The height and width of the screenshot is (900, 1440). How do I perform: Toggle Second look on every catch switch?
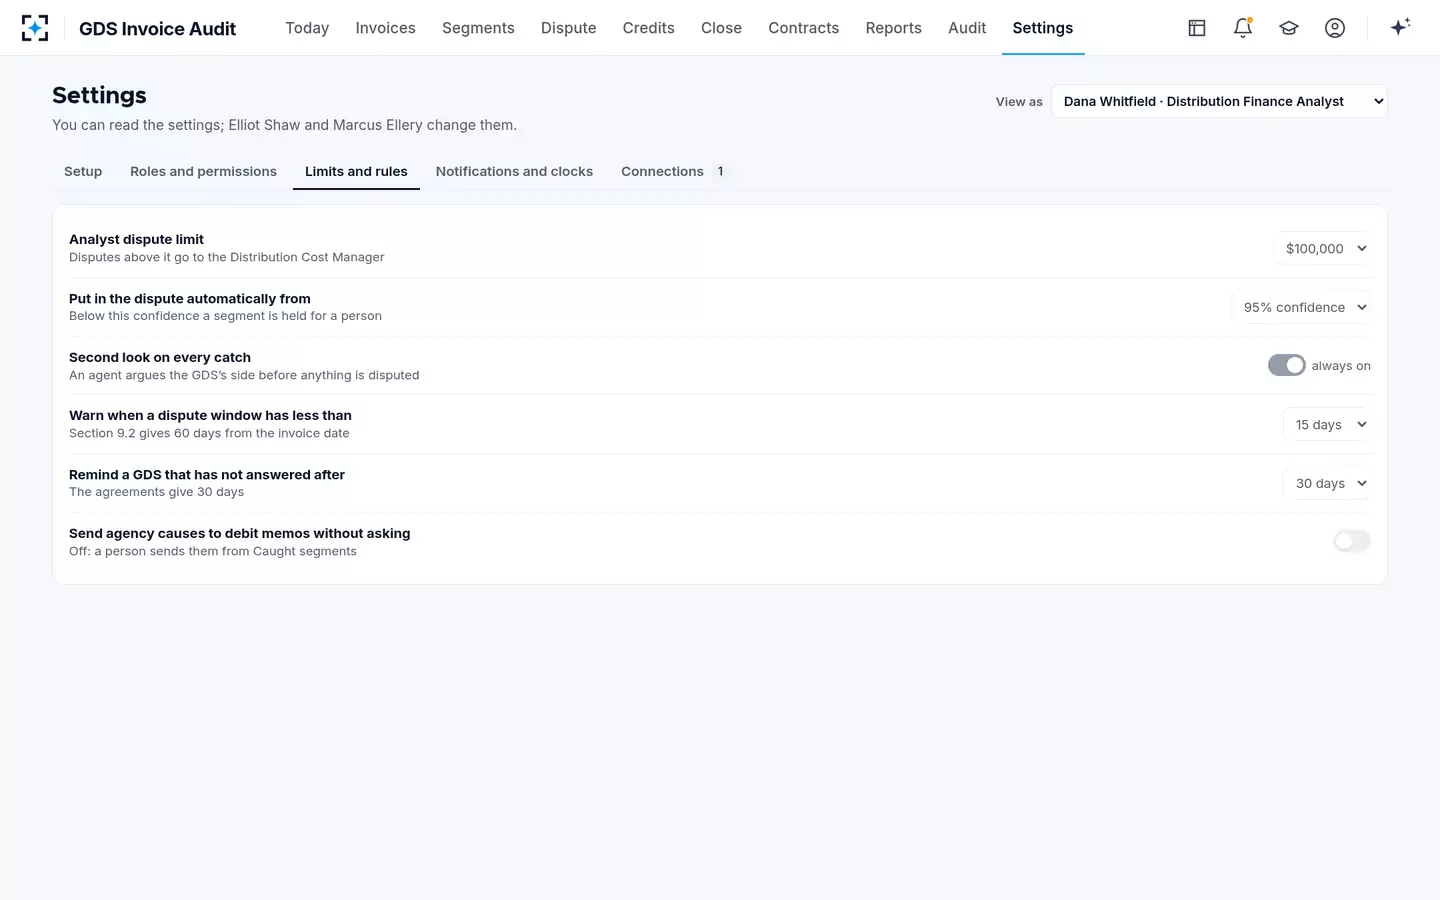coord(1286,365)
